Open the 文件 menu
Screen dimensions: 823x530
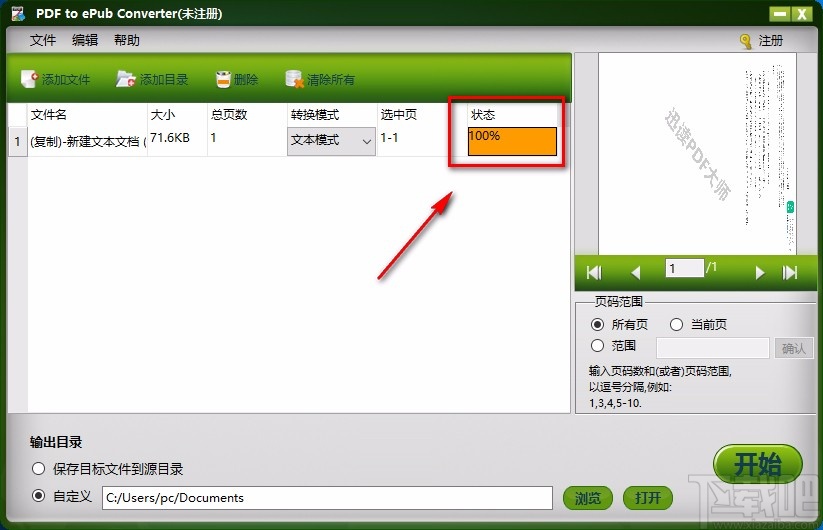pos(43,40)
